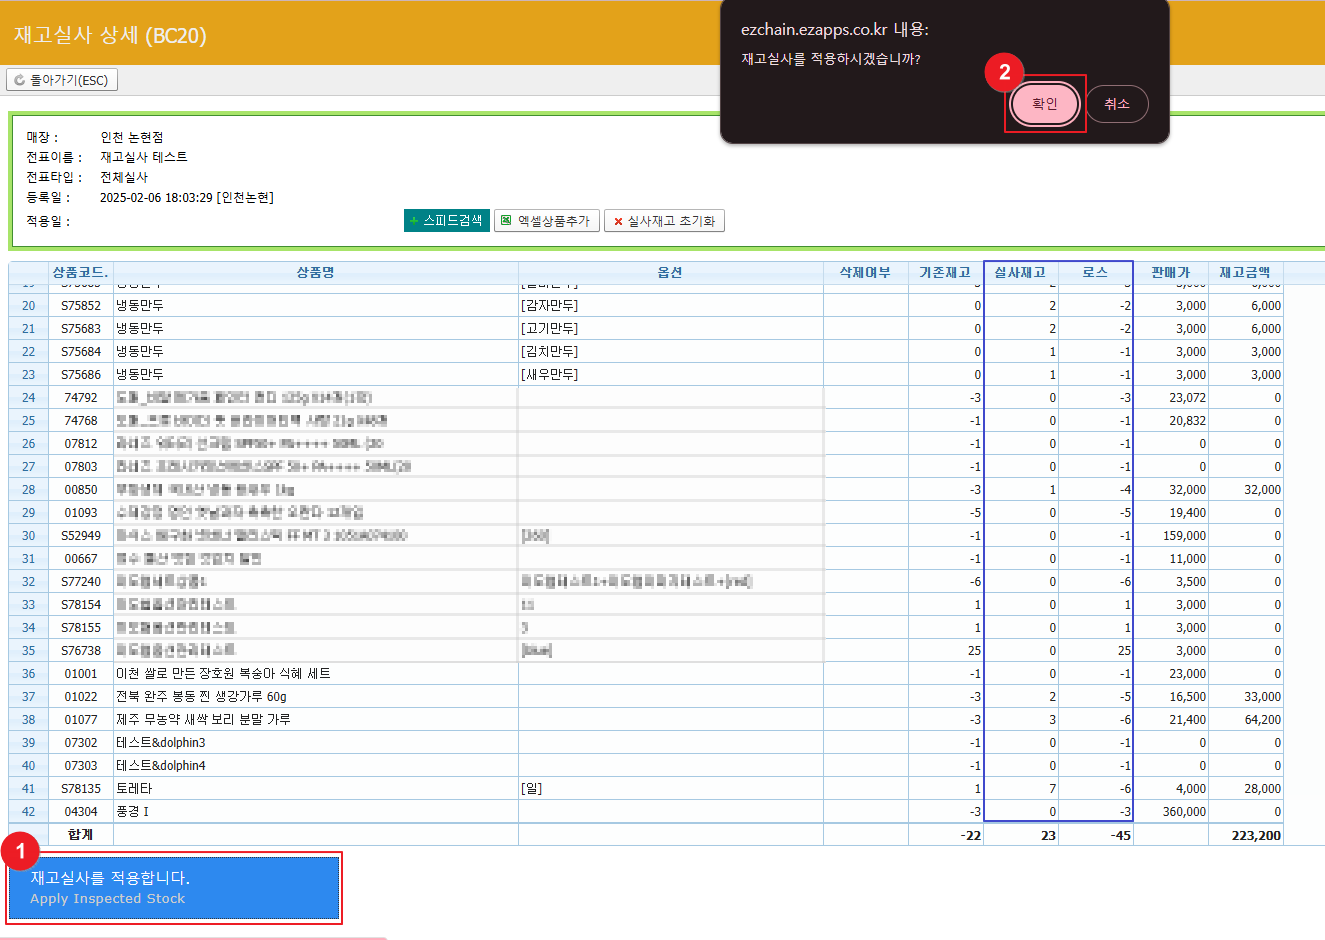Click the Excel icon 엑셀상품추가
1325x940 pixels.
[546, 221]
